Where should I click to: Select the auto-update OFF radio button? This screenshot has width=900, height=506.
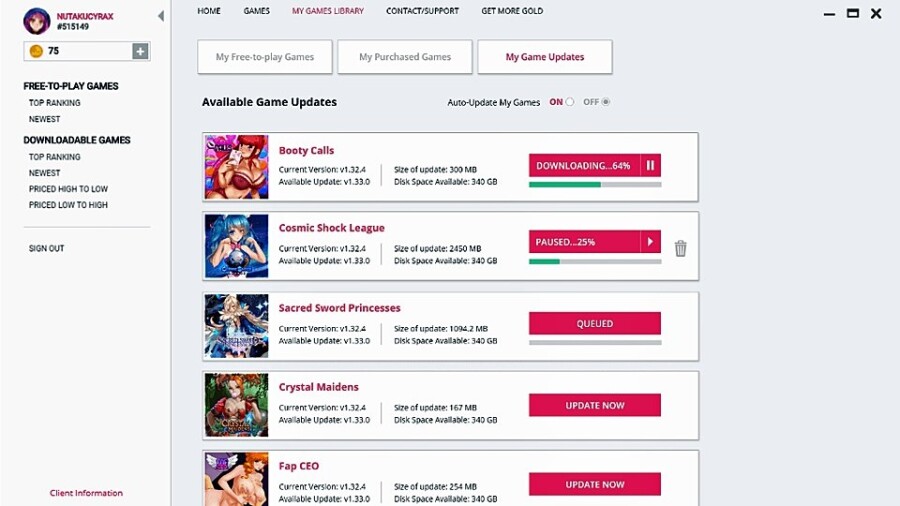click(606, 102)
